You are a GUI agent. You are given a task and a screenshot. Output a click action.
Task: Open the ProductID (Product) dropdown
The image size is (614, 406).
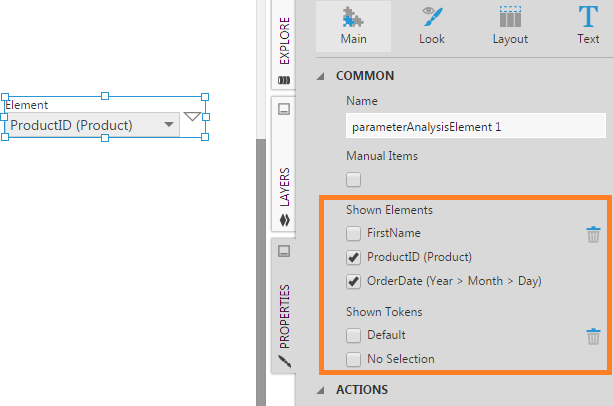pos(169,125)
